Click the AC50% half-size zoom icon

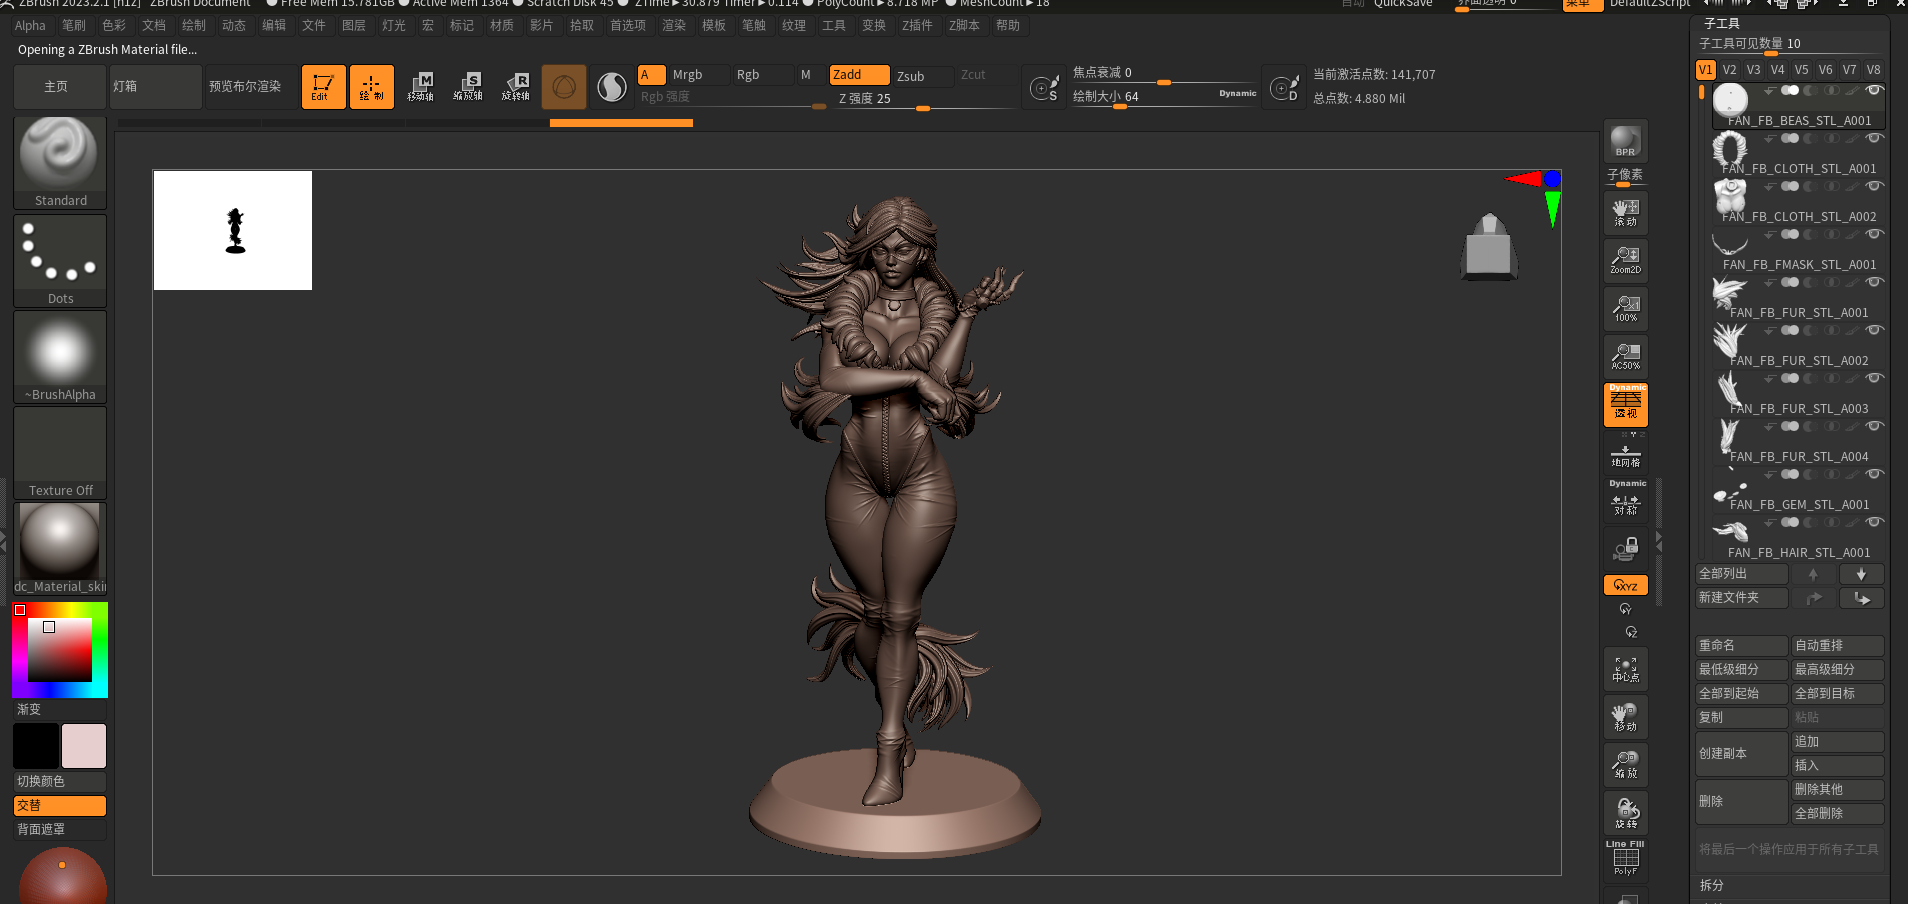point(1625,356)
